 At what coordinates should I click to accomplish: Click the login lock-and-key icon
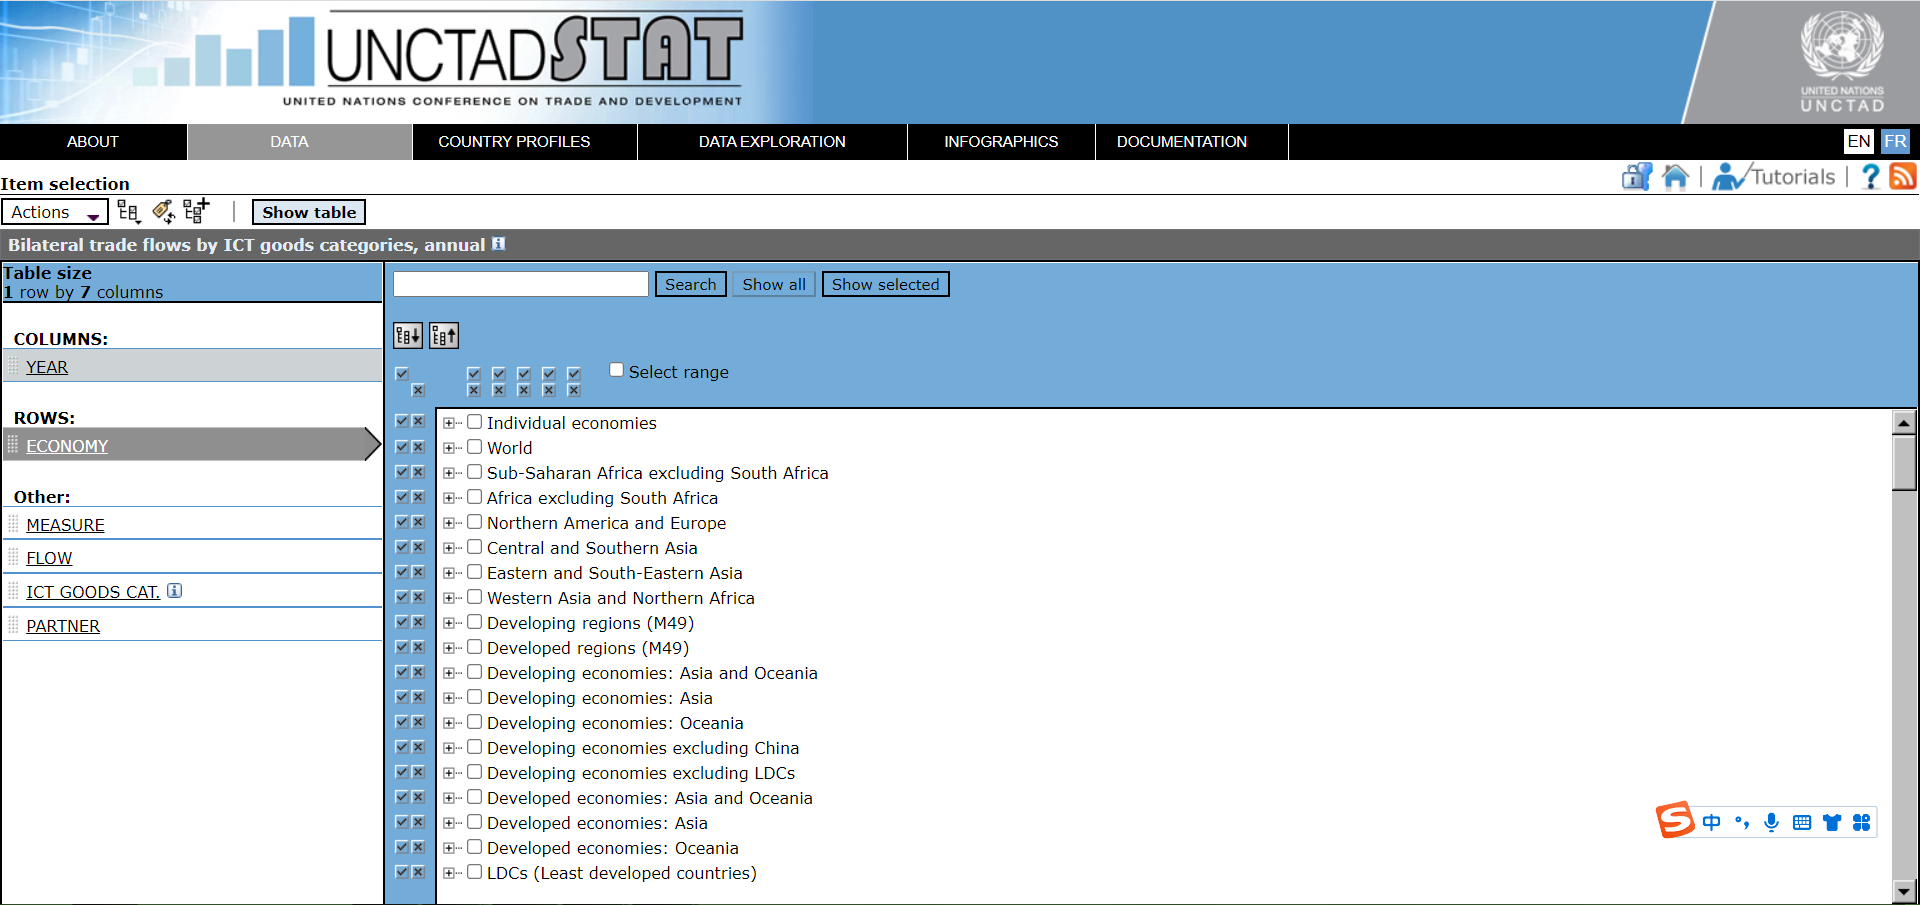click(1636, 177)
